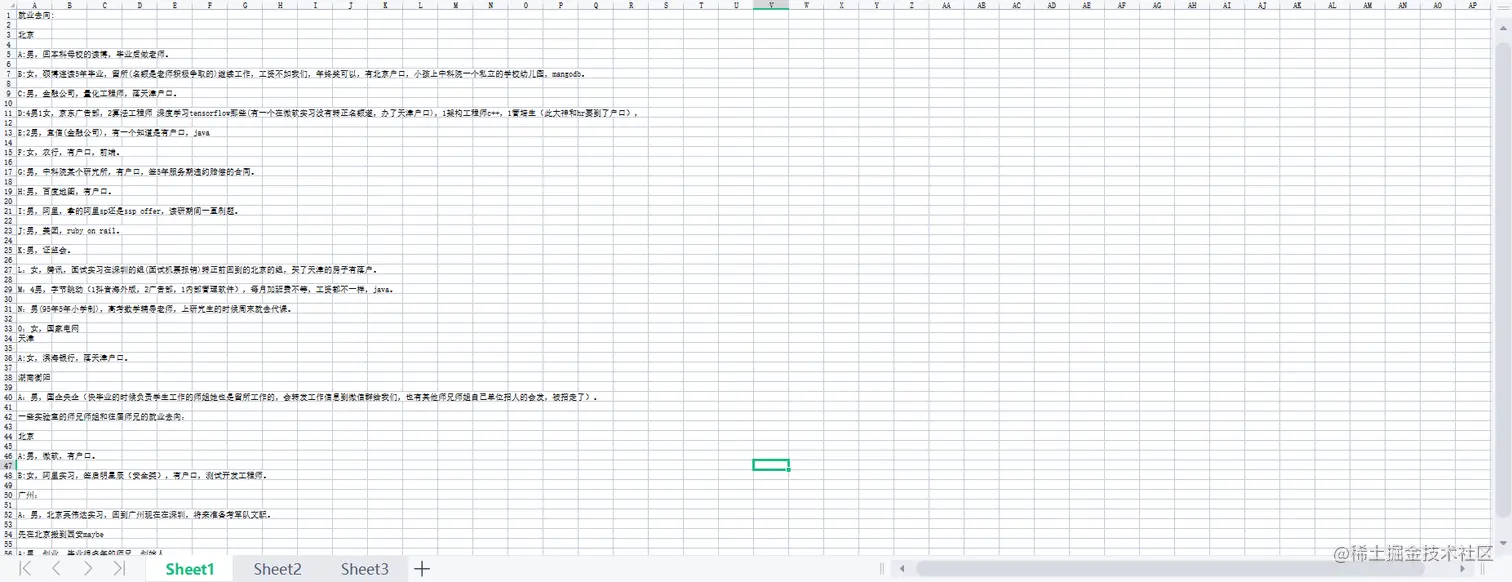This screenshot has width=1512, height=582.
Task: Click the row 5 cell starting 'A:男,回本科母校'
Action: tap(94, 54)
